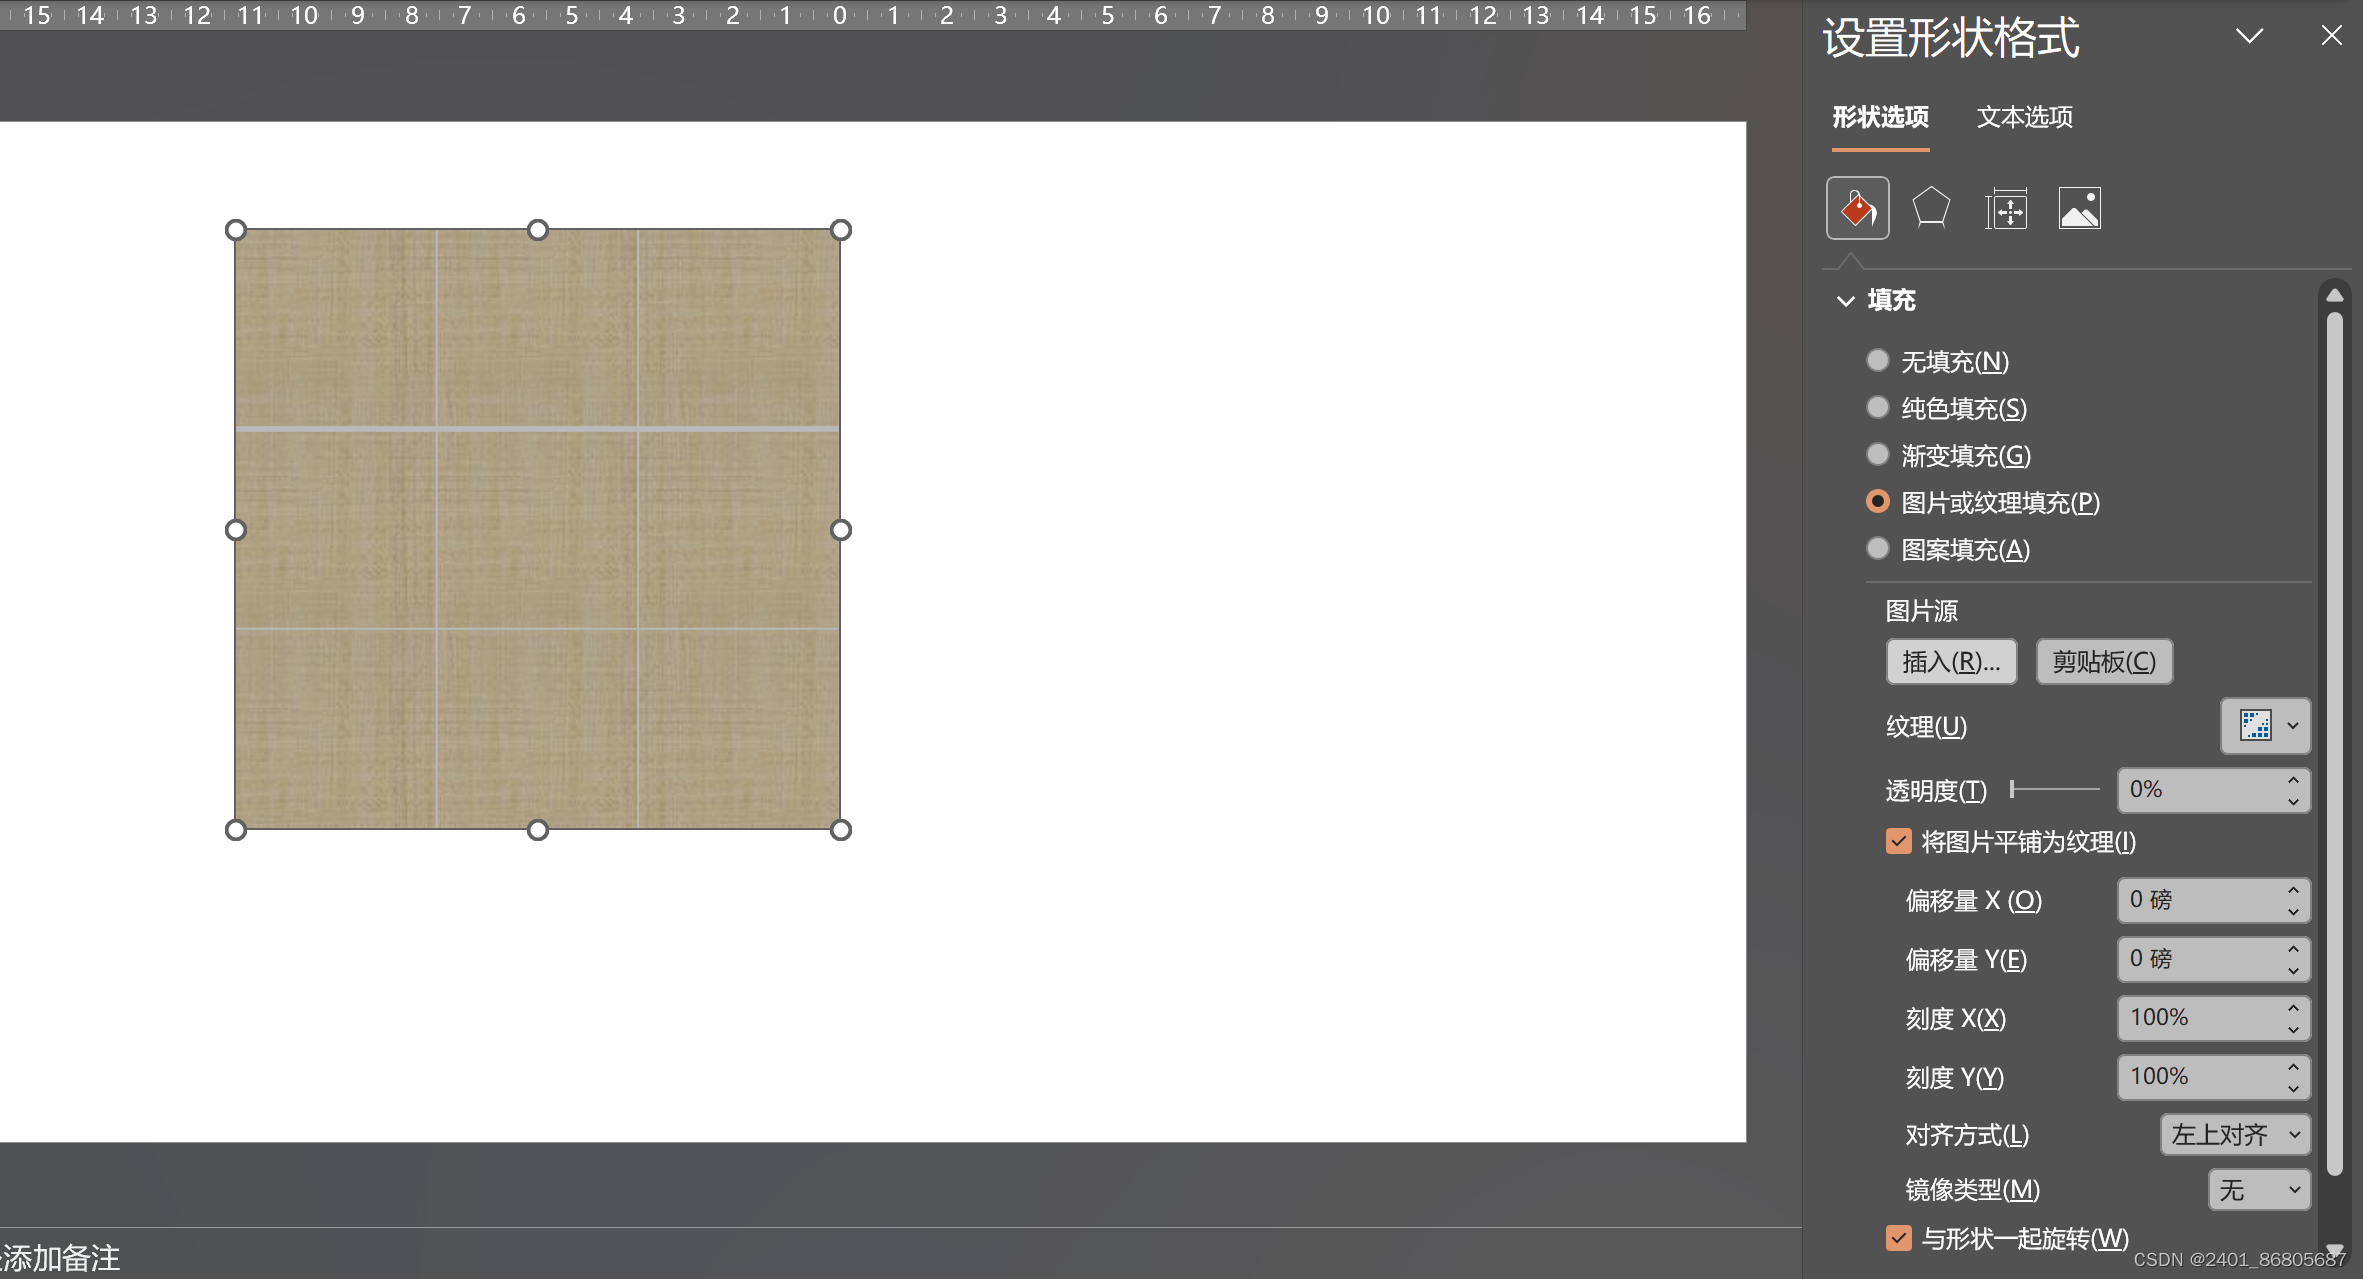Click the 透明度(T) slider track
The width and height of the screenshot is (2363, 1279).
click(x=2055, y=790)
